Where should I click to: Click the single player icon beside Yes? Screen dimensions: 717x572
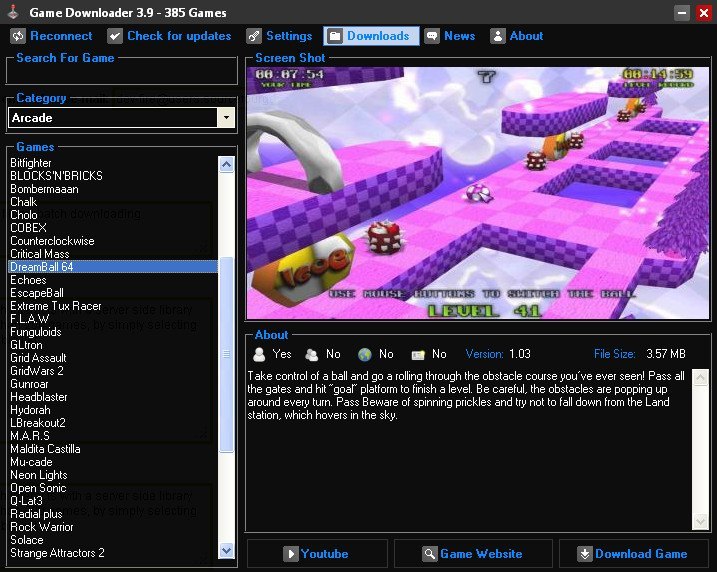259,354
